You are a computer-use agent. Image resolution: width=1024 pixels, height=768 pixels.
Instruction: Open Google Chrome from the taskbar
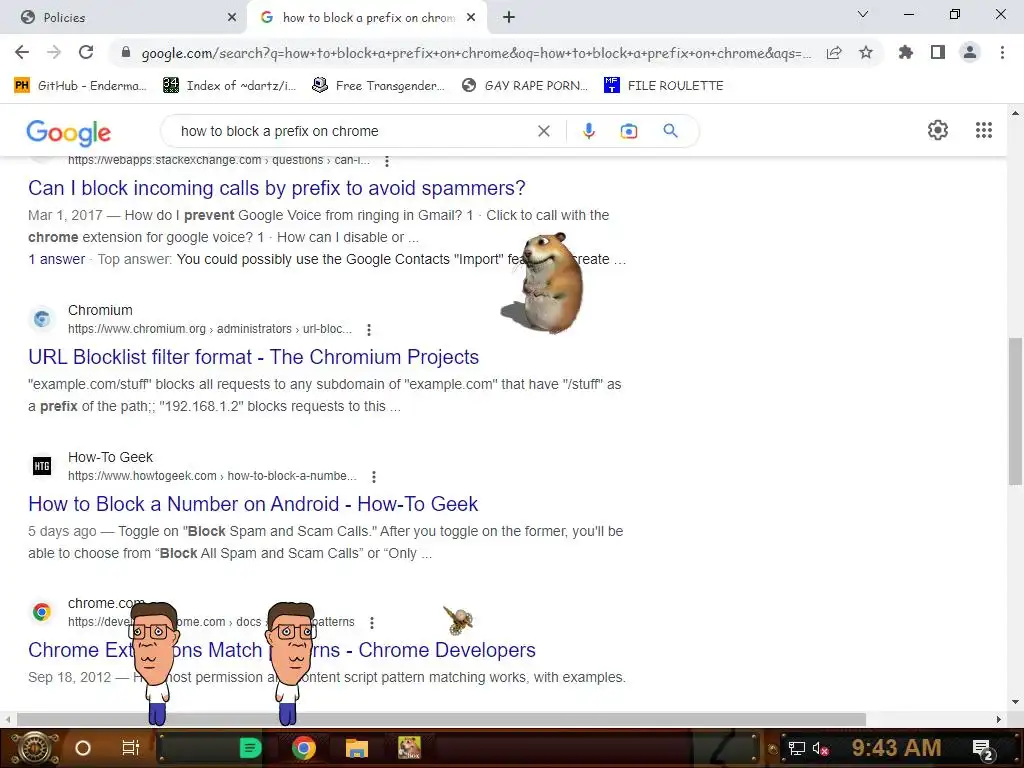(304, 748)
